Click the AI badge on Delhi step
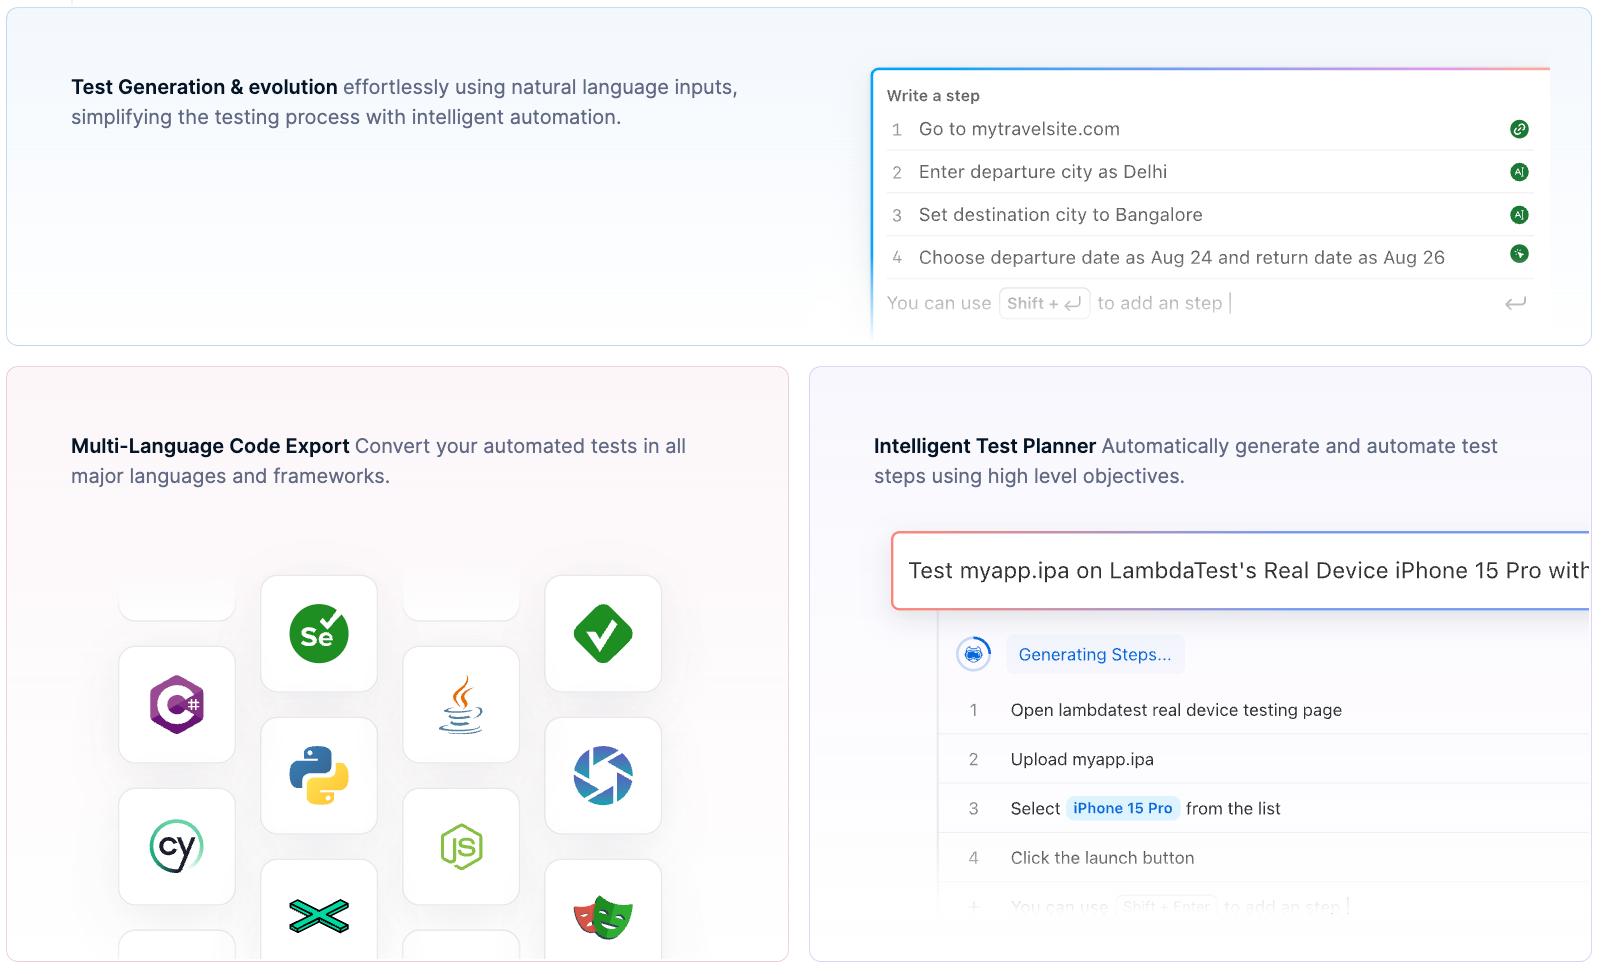Viewport: 1604px width, 974px height. point(1519,172)
